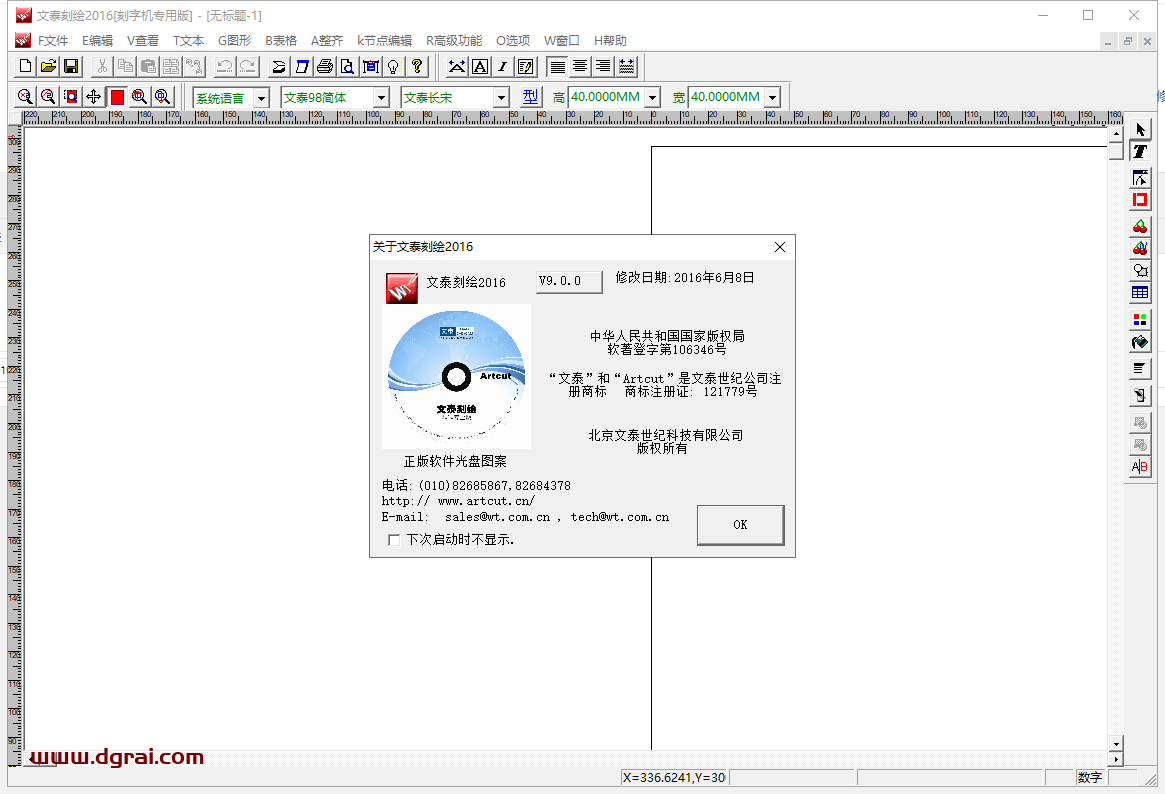This screenshot has width=1165, height=794.
Task: Open the four-color squares palette tool
Action: point(1140,319)
